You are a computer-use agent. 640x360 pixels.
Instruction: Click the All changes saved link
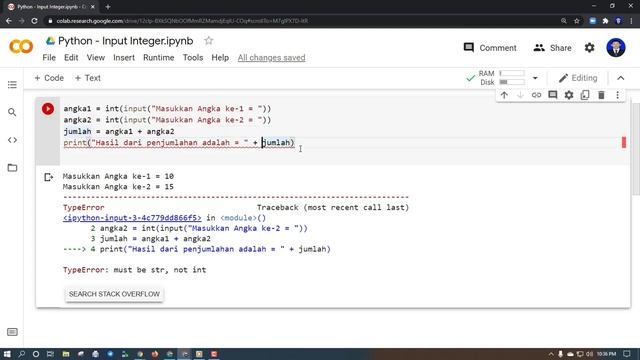271,58
